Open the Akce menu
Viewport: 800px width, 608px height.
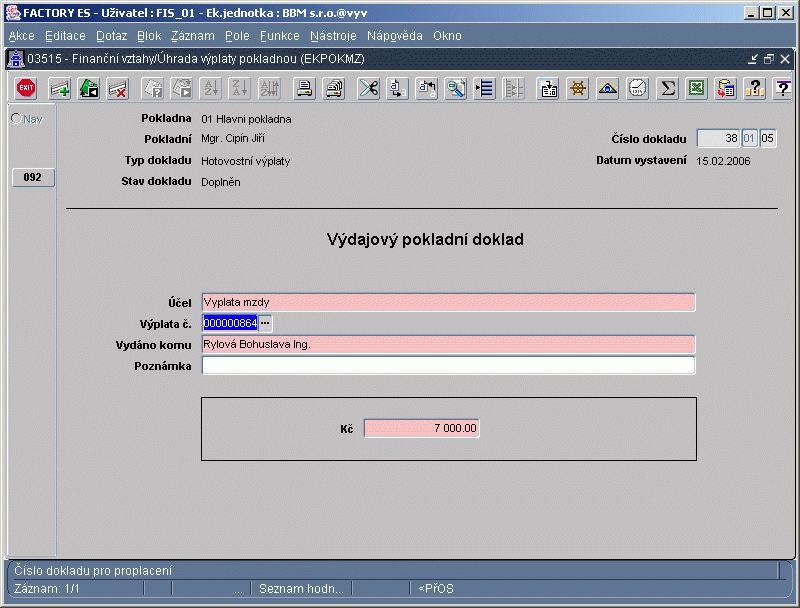pyautogui.click(x=21, y=36)
